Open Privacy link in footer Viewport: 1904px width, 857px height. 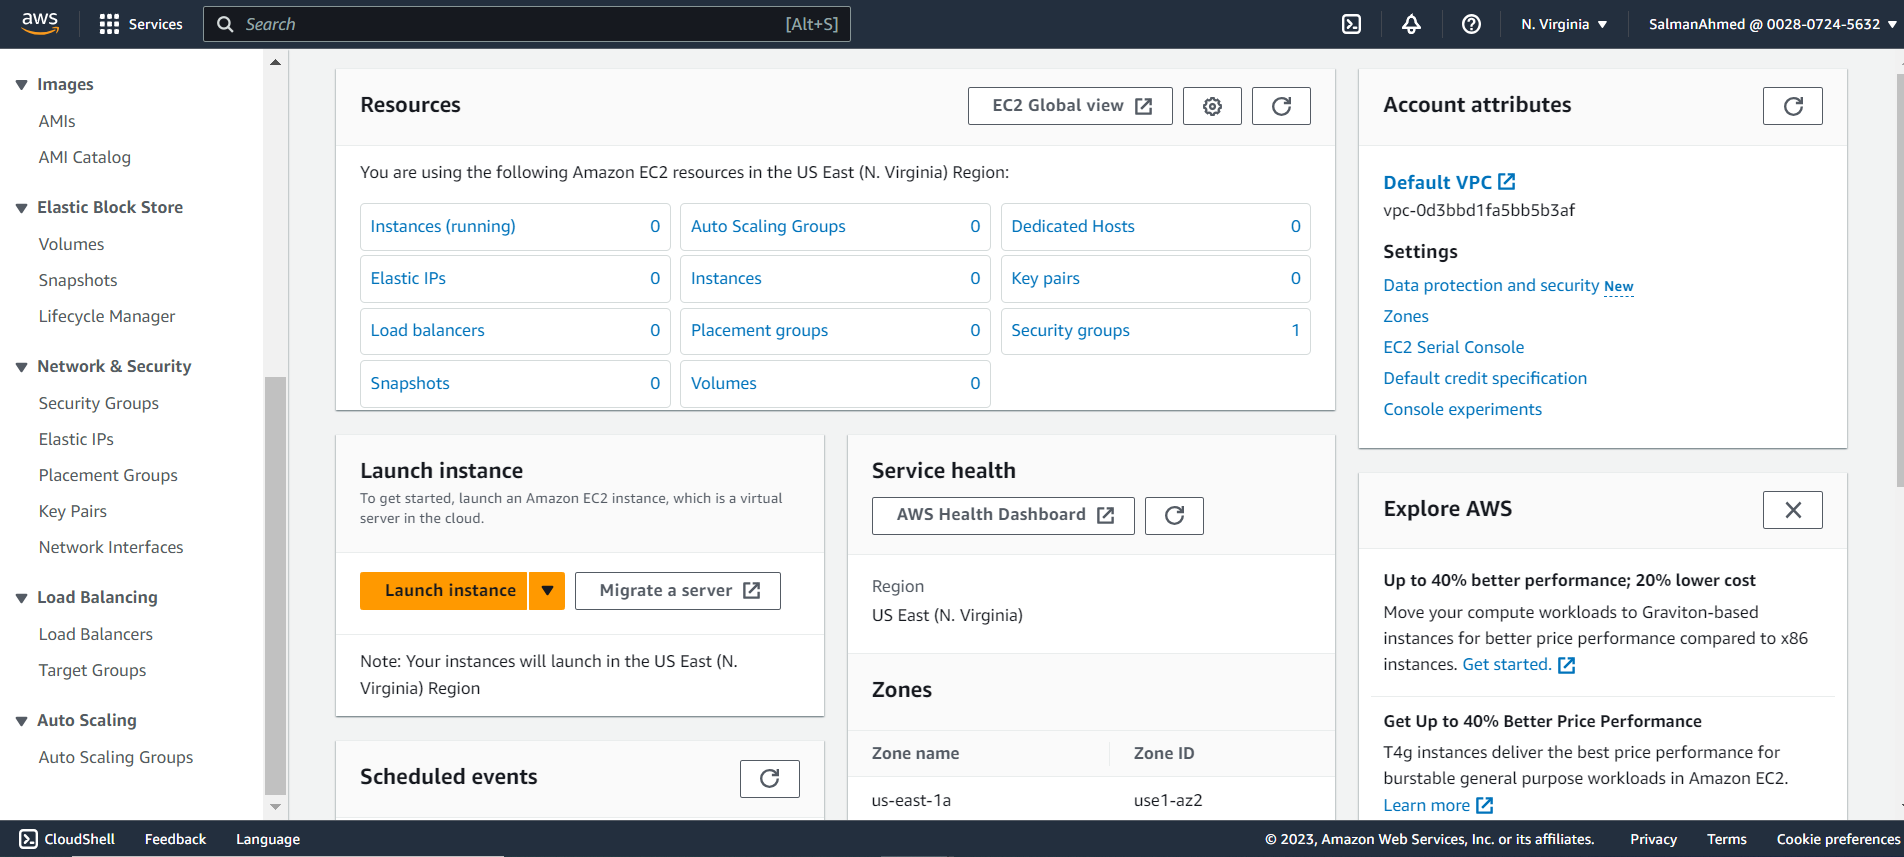1653,839
